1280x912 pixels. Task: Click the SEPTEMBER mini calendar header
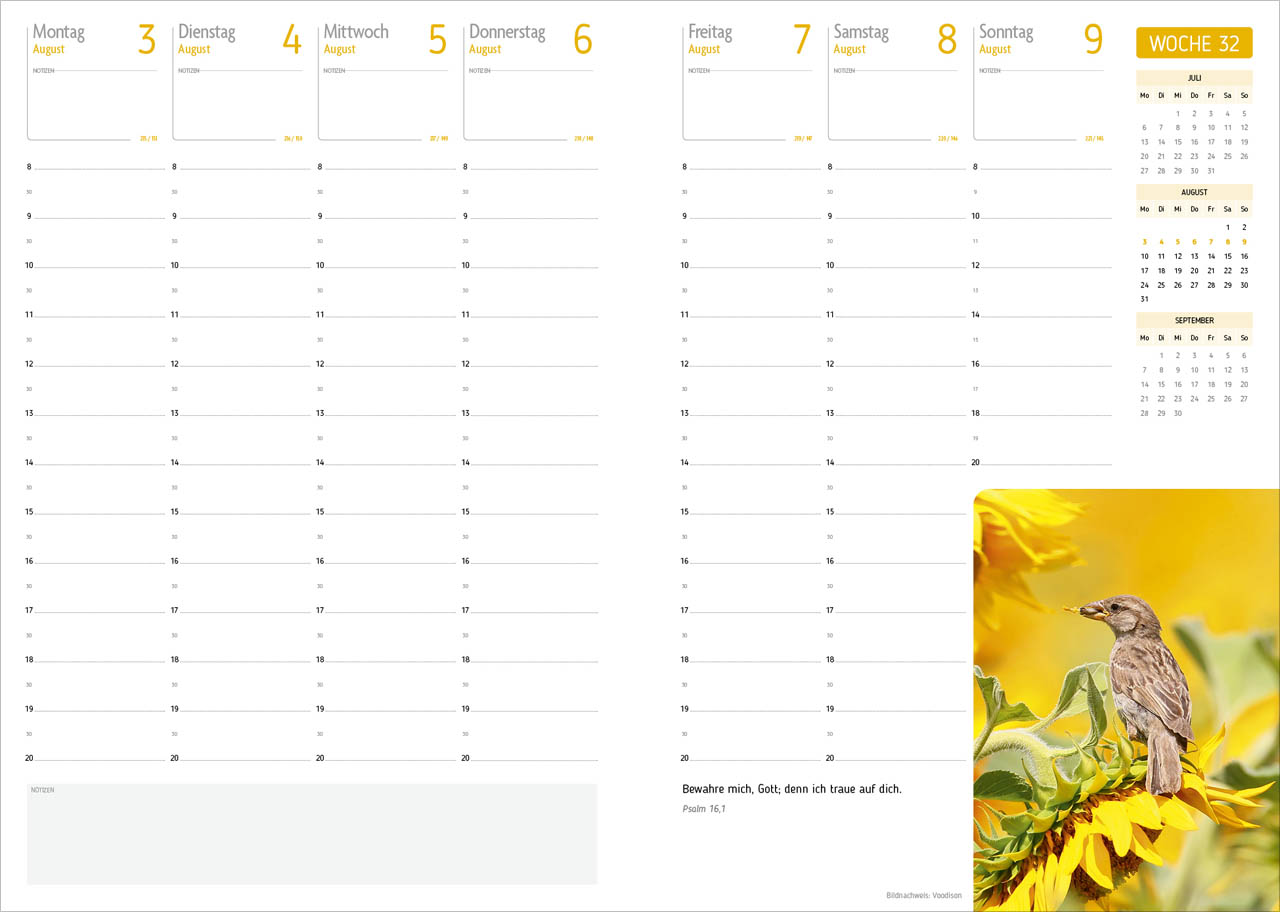[1194, 321]
